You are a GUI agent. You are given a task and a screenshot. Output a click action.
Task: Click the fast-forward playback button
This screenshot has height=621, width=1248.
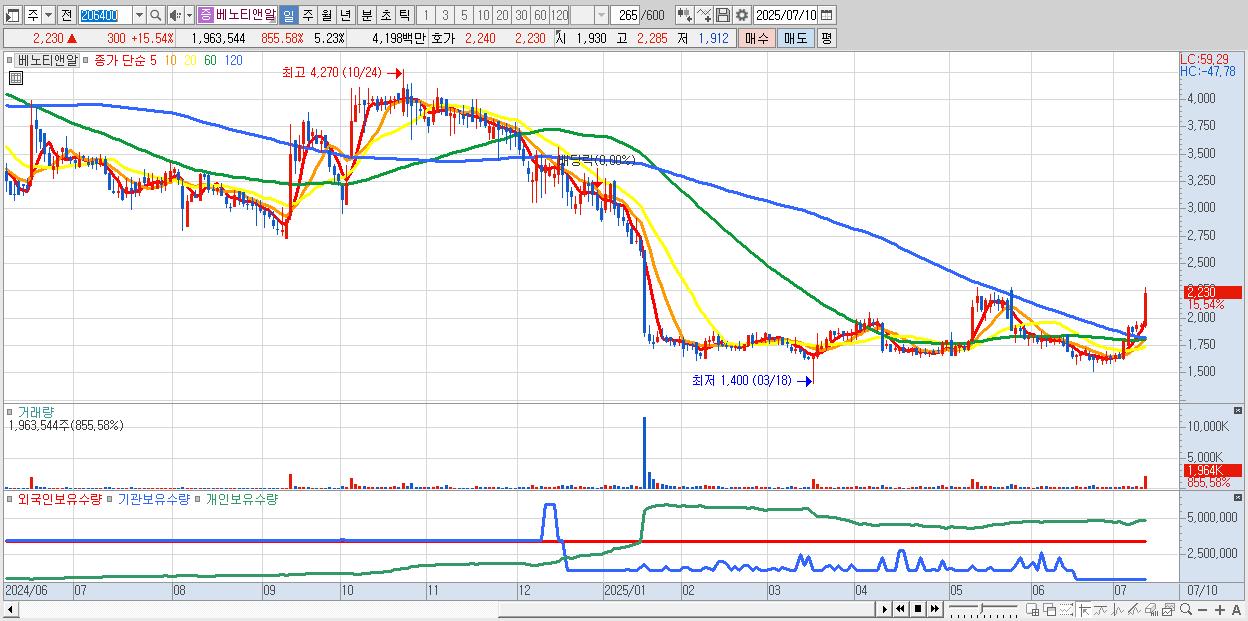pos(934,609)
